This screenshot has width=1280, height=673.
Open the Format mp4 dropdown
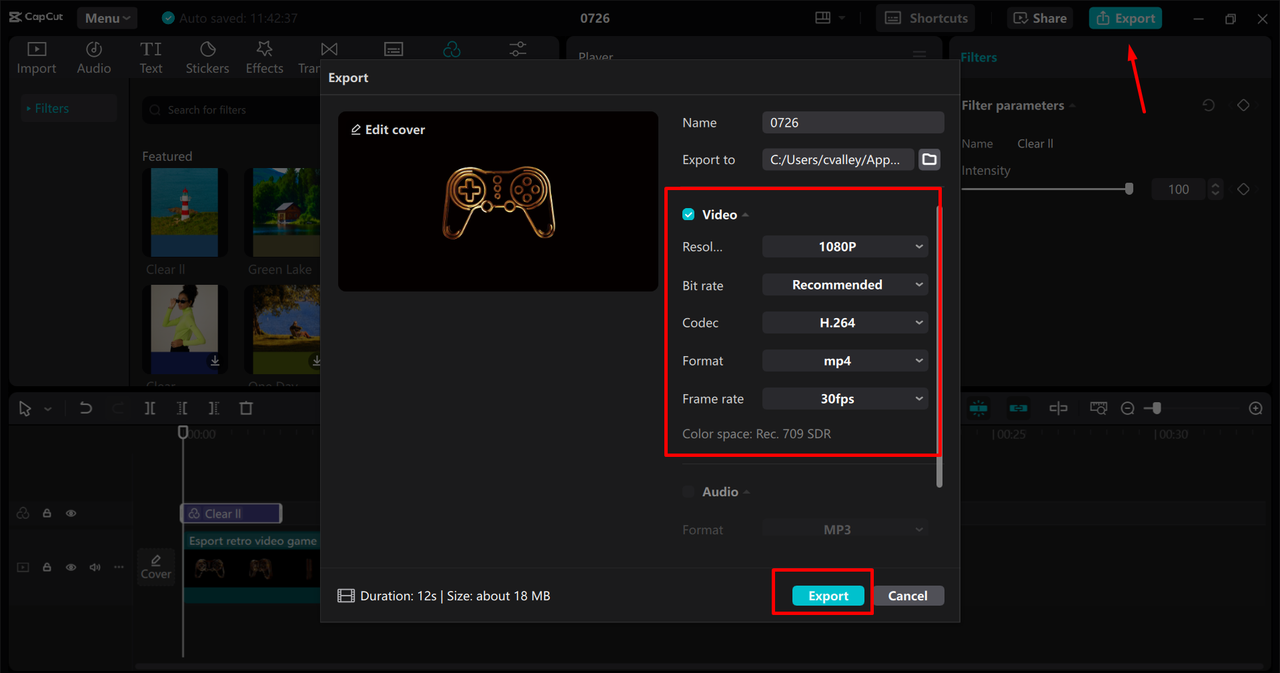[x=845, y=361]
